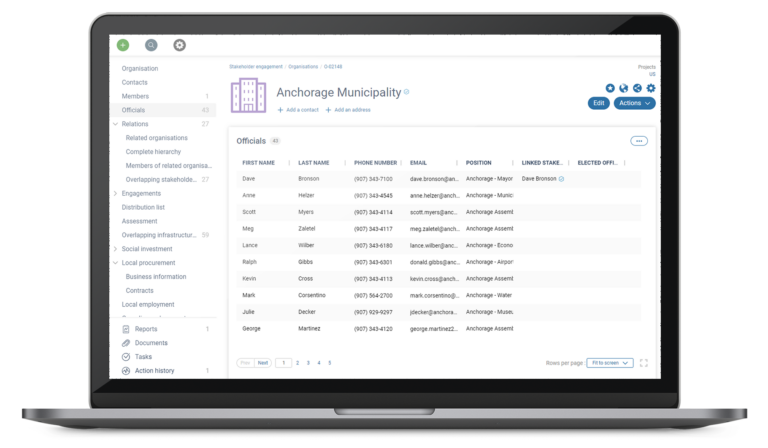Click the globe map icon

[624, 88]
